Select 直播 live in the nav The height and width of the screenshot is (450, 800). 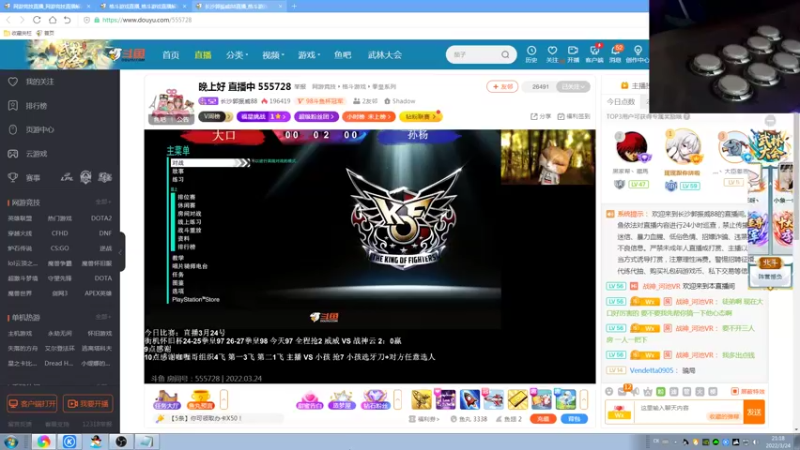(203, 55)
